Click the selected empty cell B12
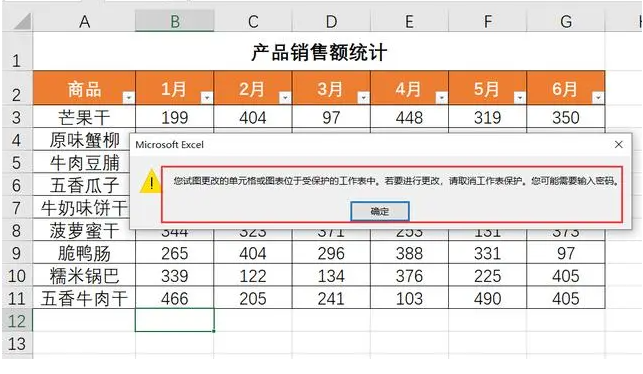The height and width of the screenshot is (374, 643). click(x=175, y=320)
